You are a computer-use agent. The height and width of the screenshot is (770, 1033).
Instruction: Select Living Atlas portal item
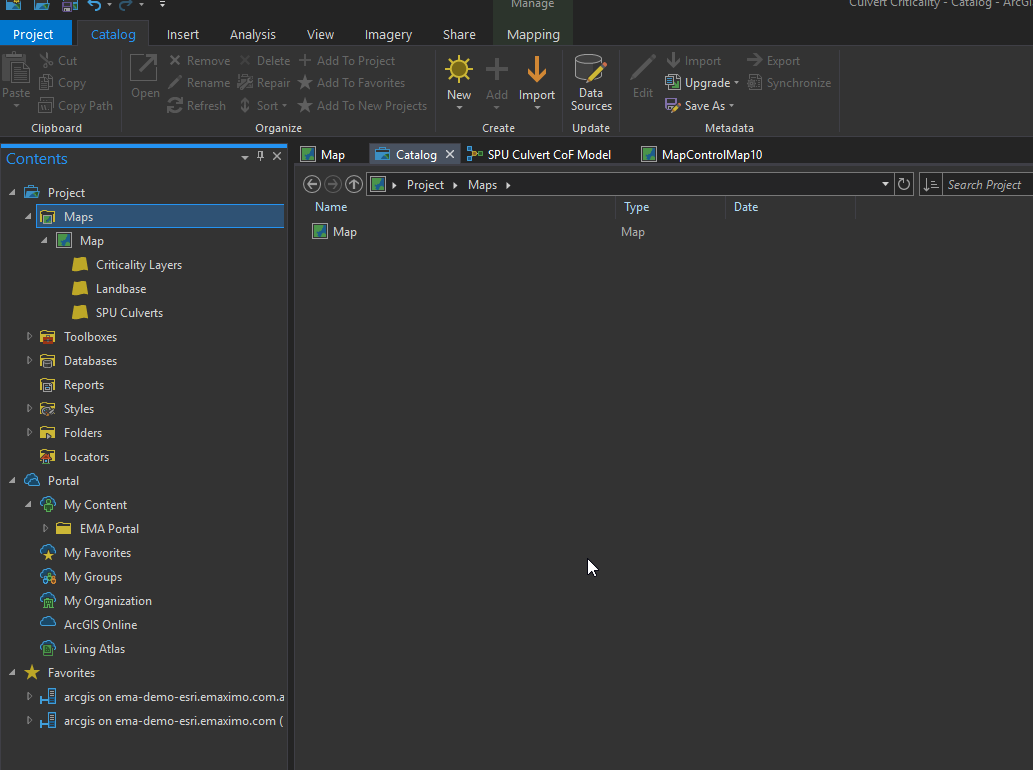point(94,649)
